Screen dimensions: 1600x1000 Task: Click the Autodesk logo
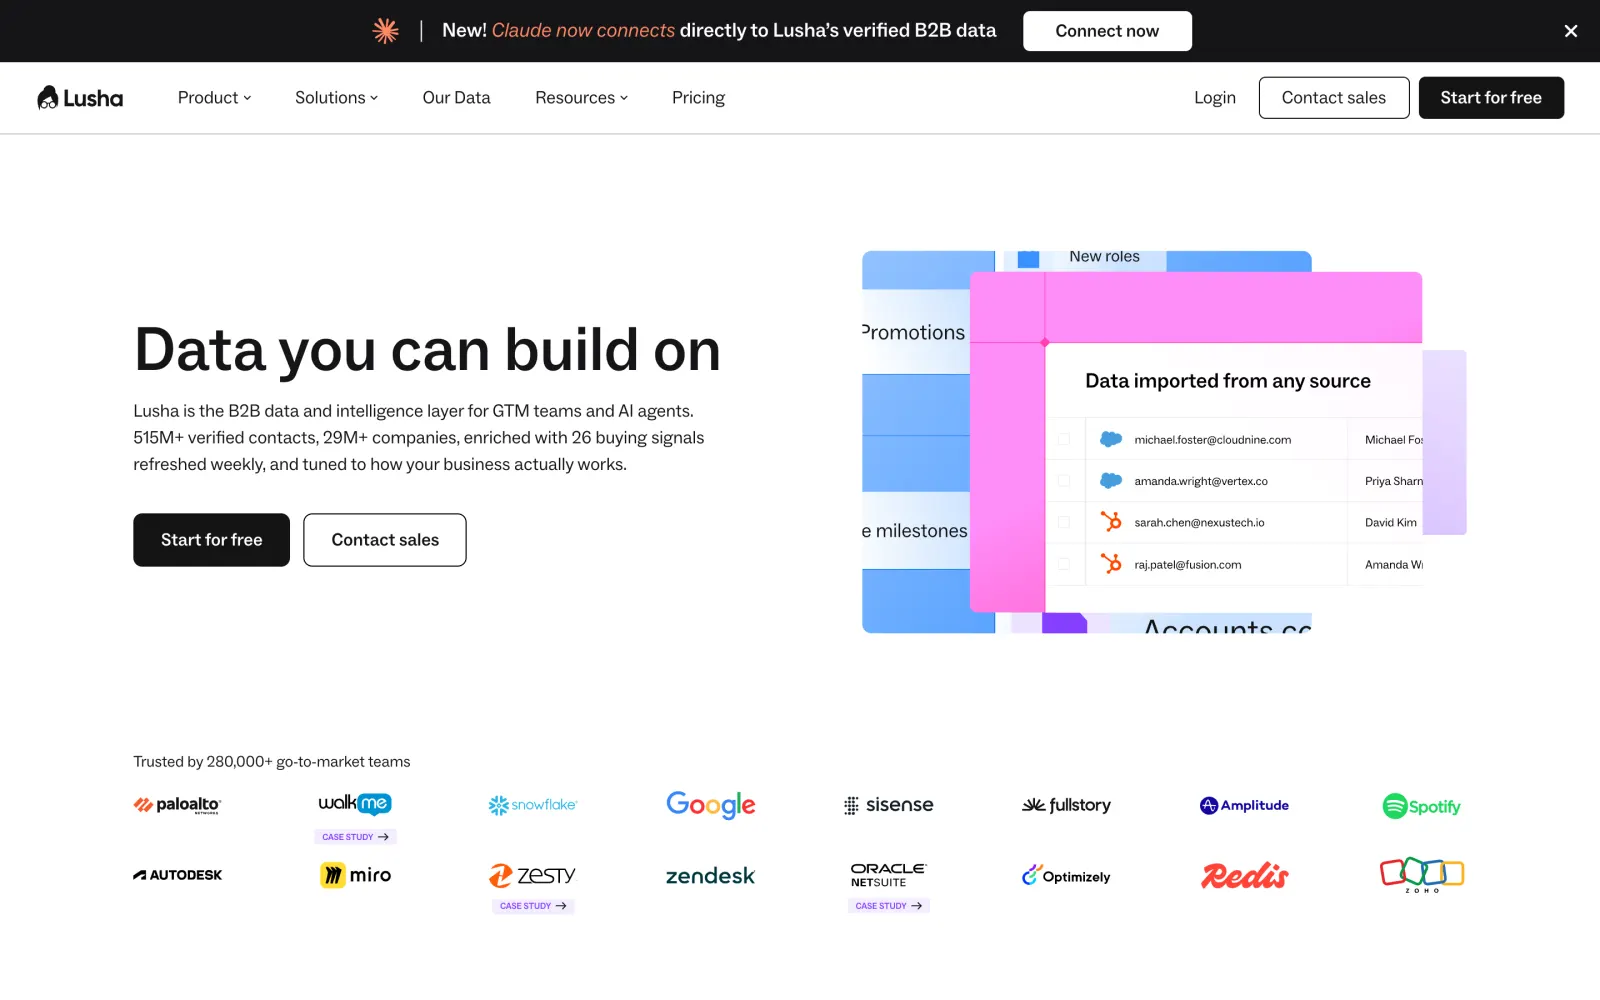(x=177, y=875)
